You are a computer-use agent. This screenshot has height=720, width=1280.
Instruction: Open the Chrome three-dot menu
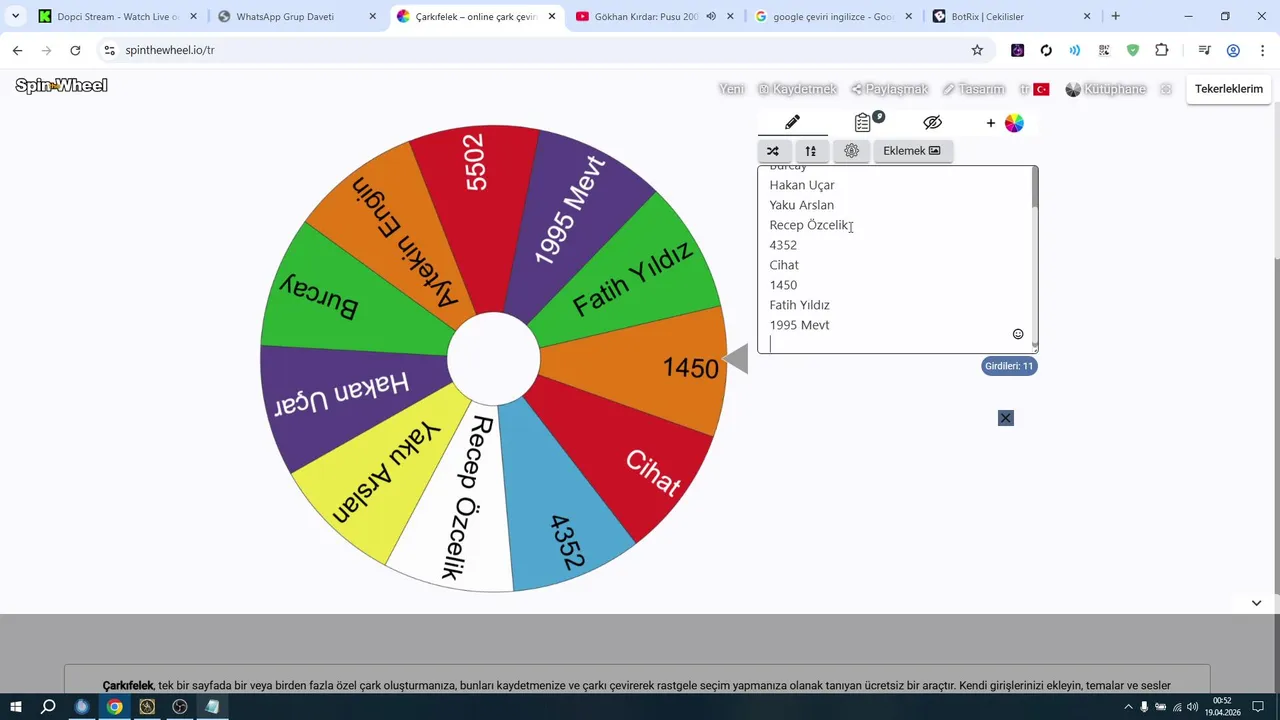1262,50
